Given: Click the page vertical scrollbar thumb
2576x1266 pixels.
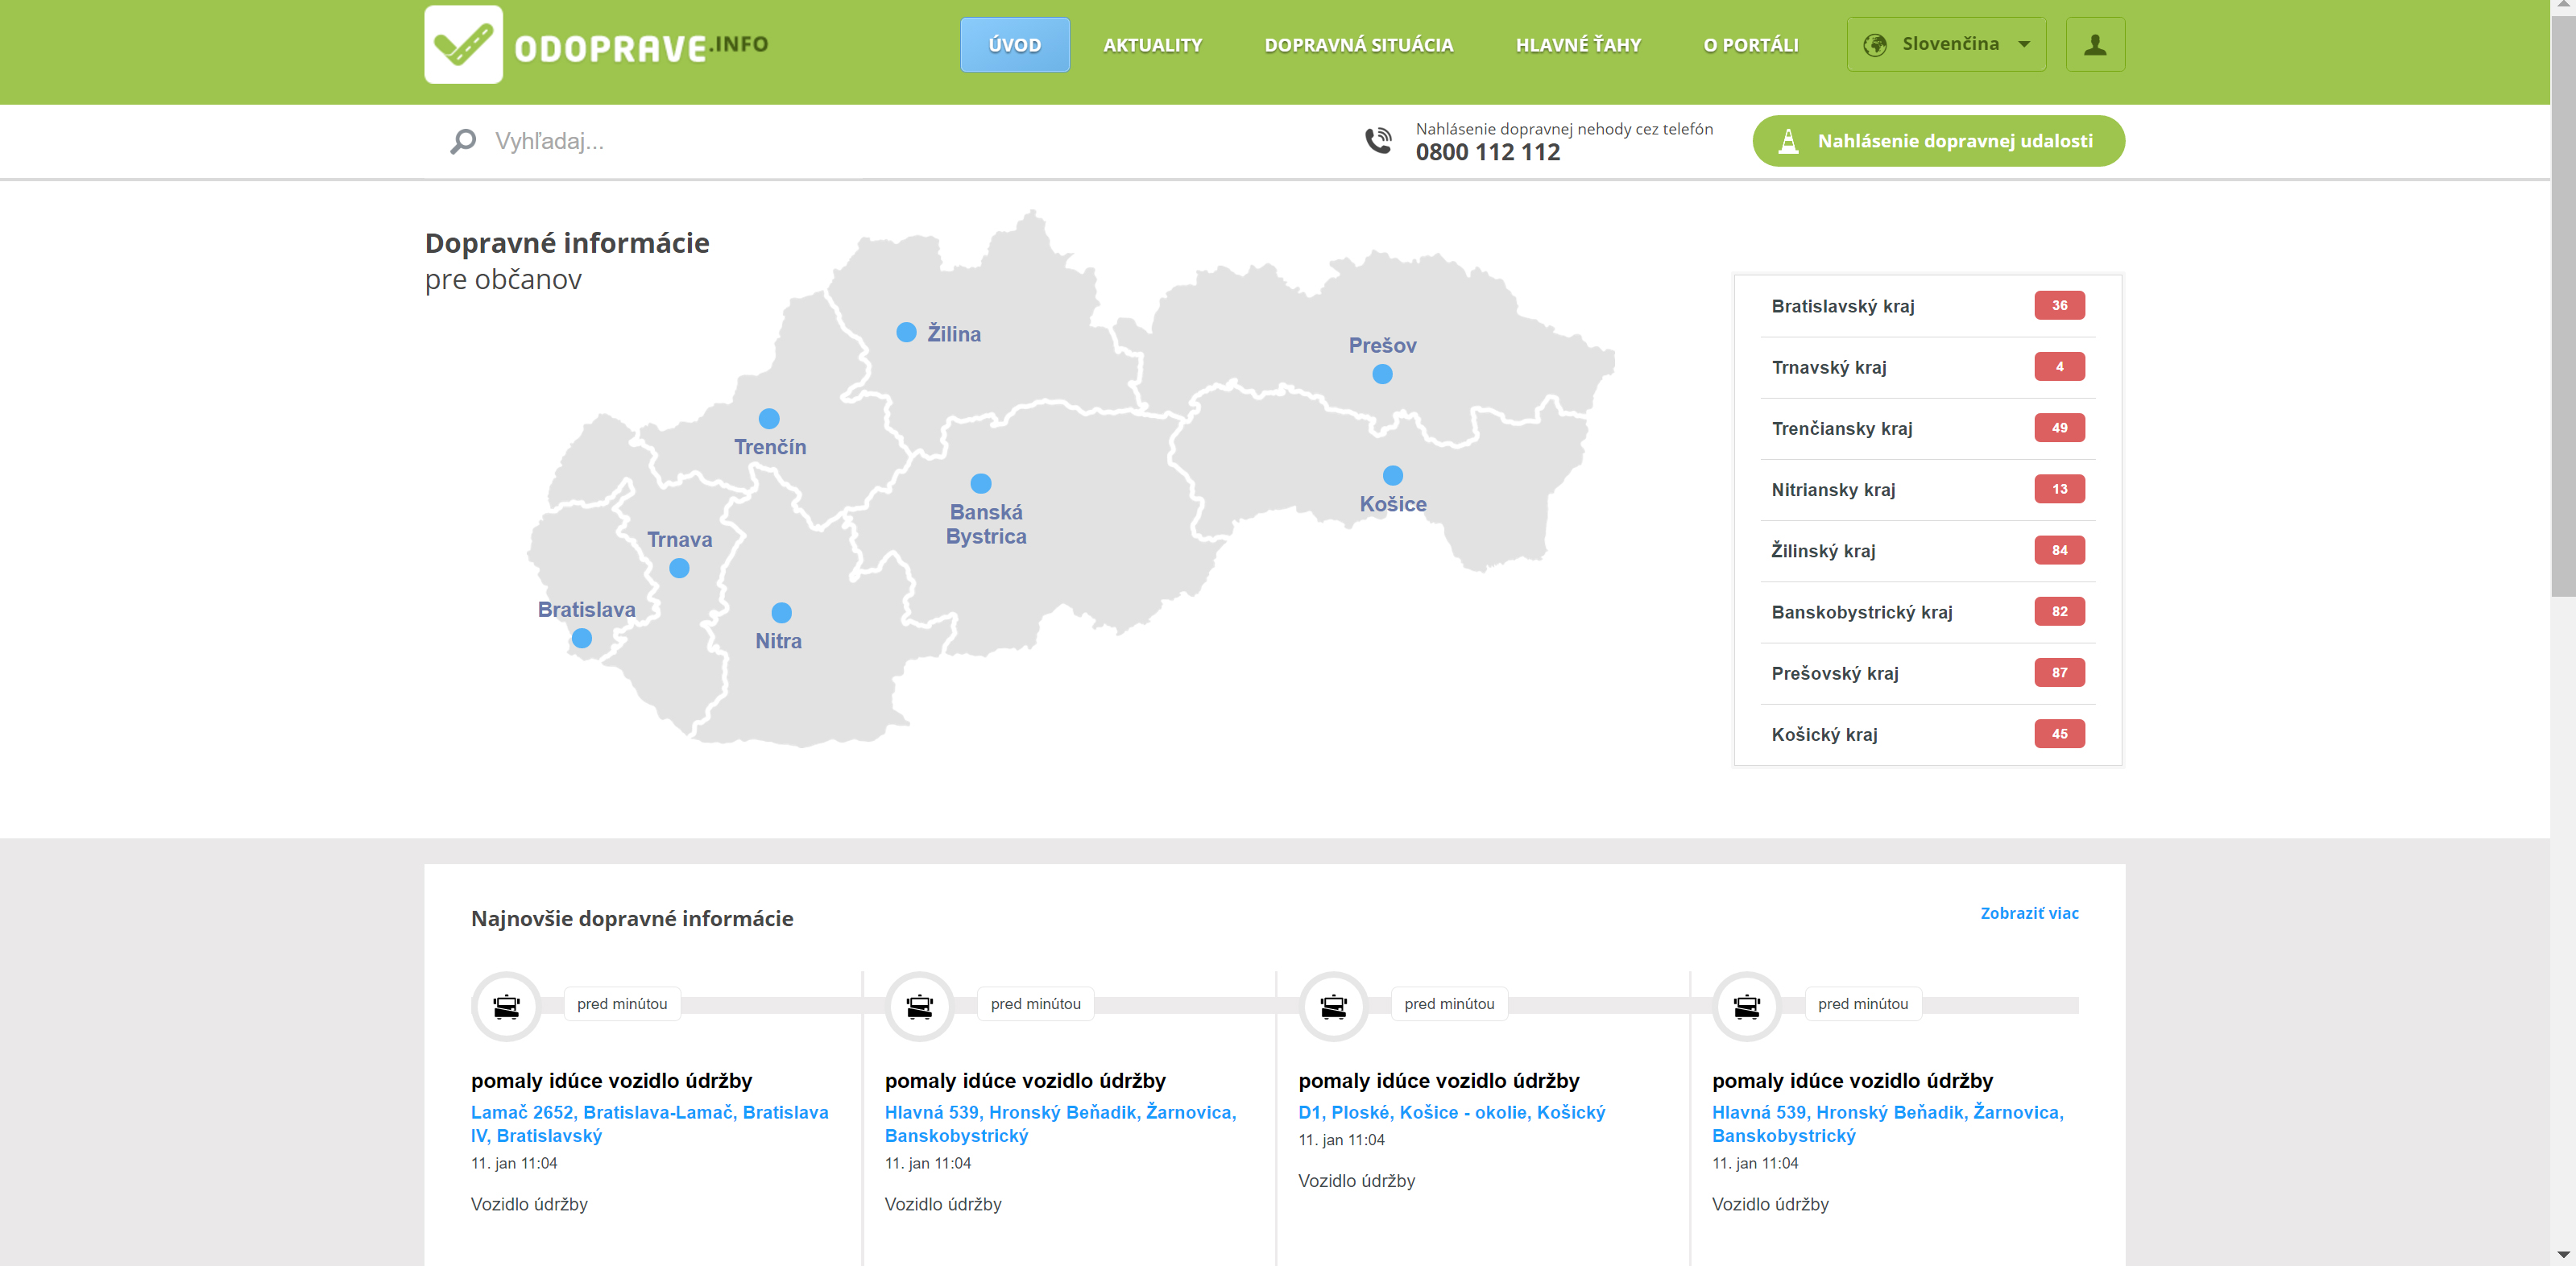Looking at the screenshot, I should click(x=2562, y=300).
